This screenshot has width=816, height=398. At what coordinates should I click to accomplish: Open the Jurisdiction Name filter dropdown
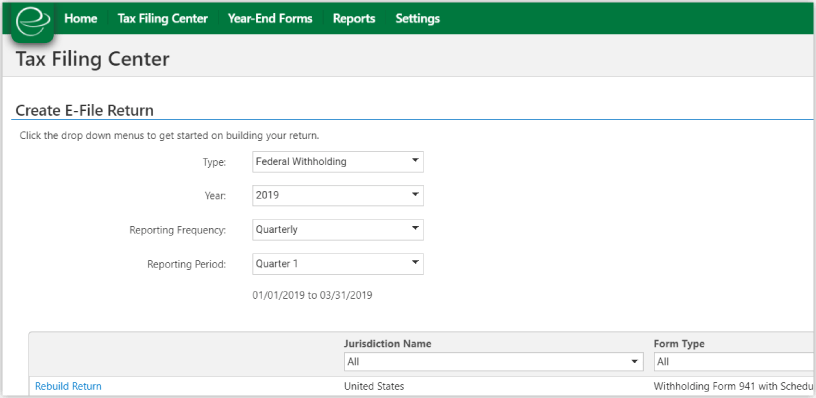pyautogui.click(x=493, y=362)
